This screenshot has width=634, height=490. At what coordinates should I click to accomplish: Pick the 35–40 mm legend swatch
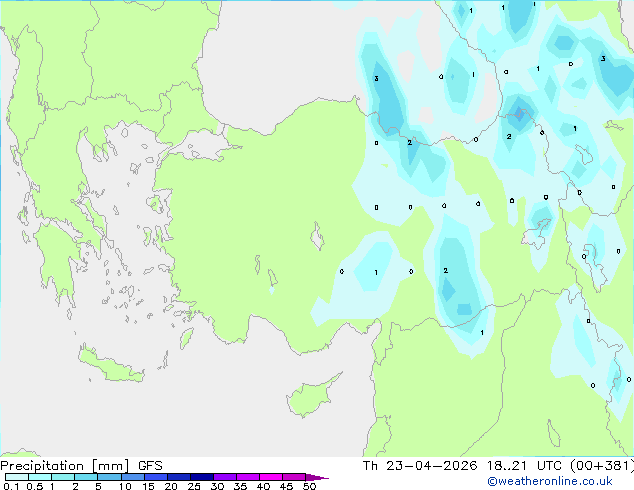[x=248, y=477]
